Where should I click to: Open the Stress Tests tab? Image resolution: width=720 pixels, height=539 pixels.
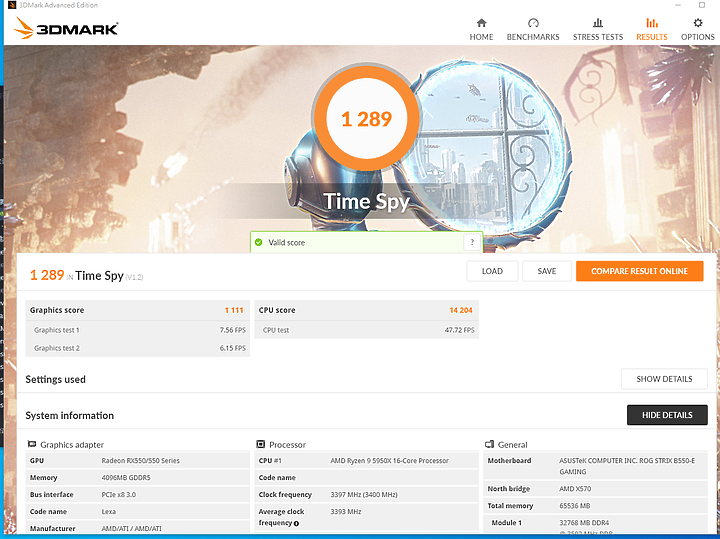[597, 29]
